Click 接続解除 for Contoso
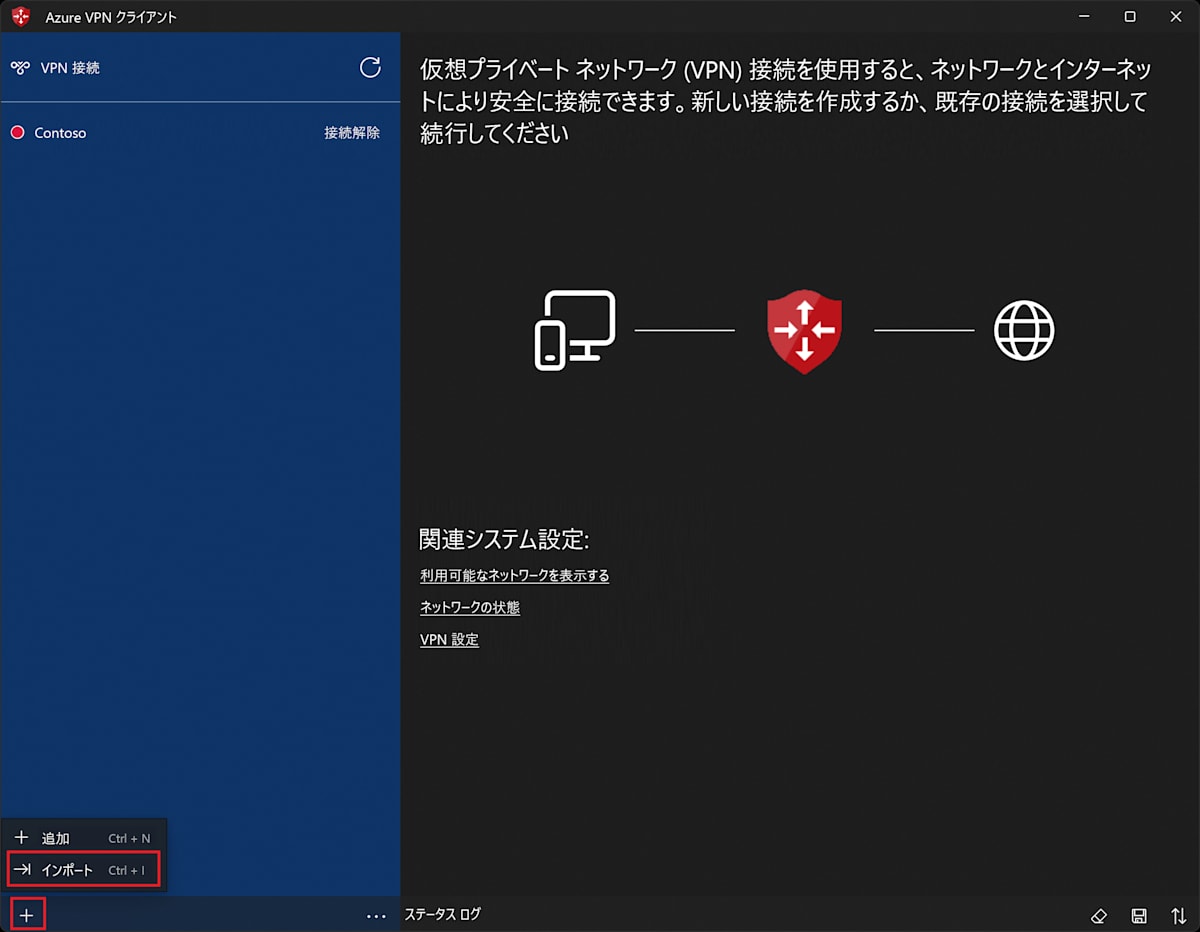 (x=352, y=132)
